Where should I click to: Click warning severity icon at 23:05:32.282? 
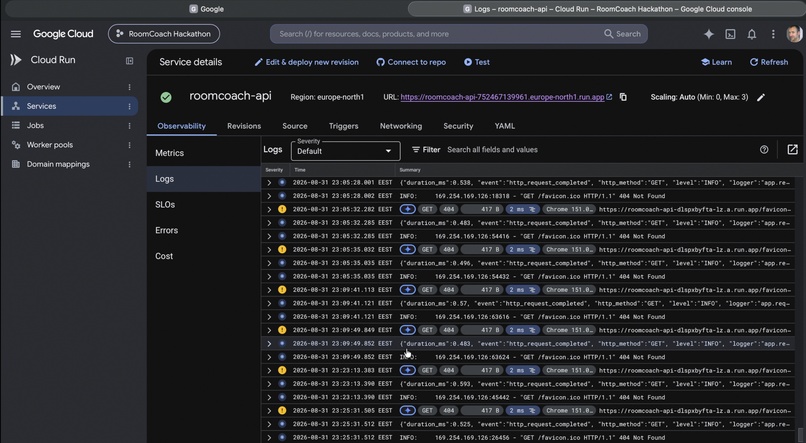pyautogui.click(x=282, y=209)
